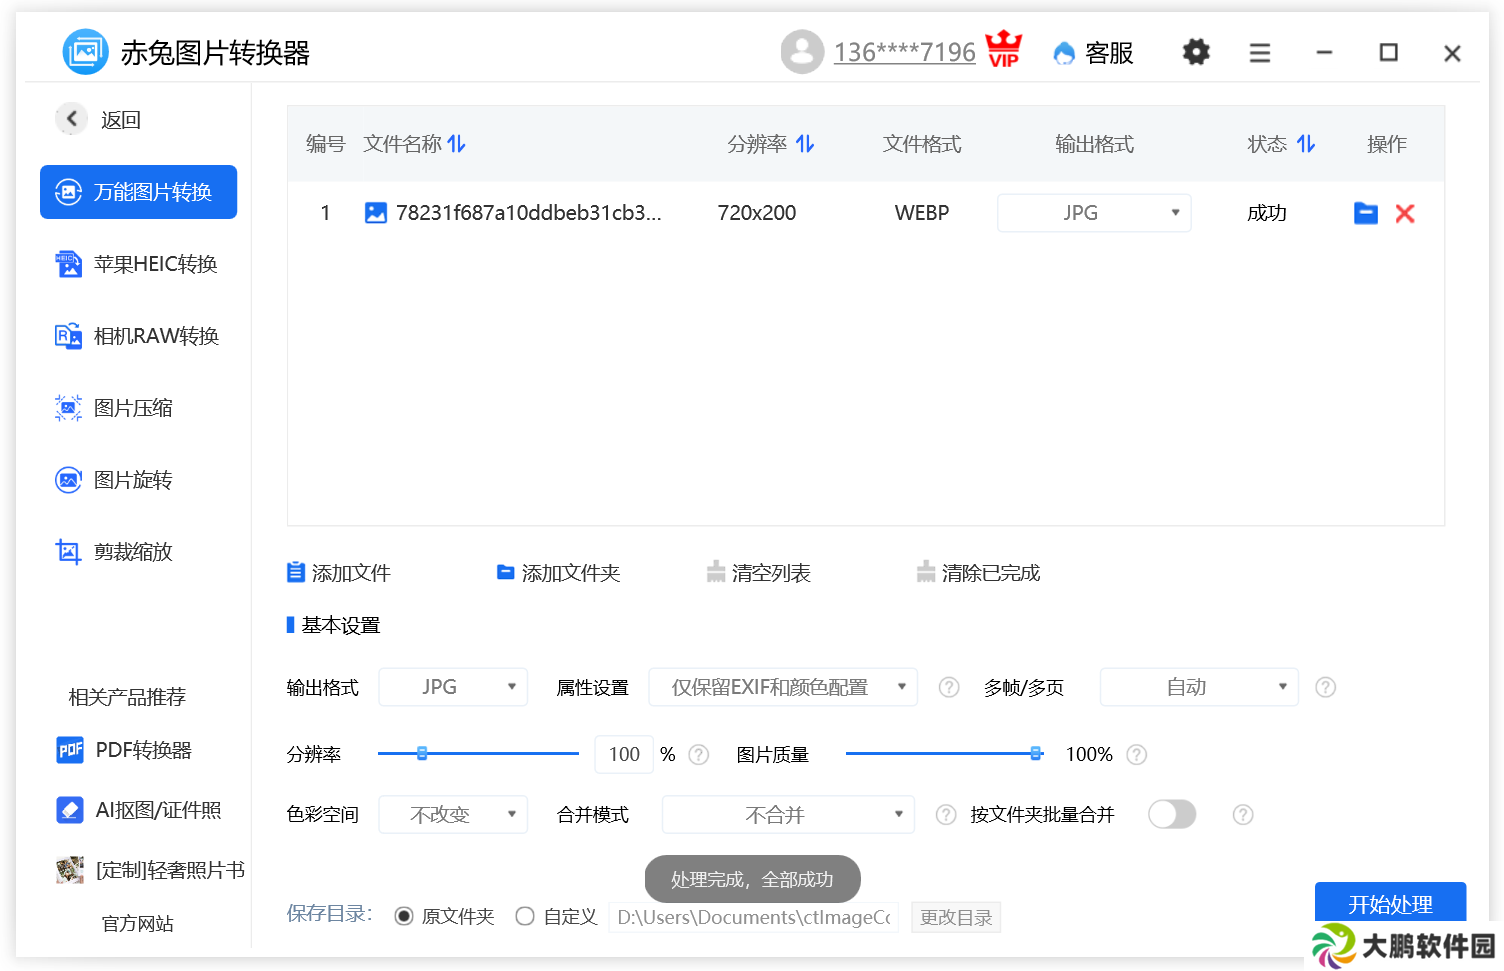The image size is (1504, 971).
Task: Open the hamburger menu icon
Action: [1260, 53]
